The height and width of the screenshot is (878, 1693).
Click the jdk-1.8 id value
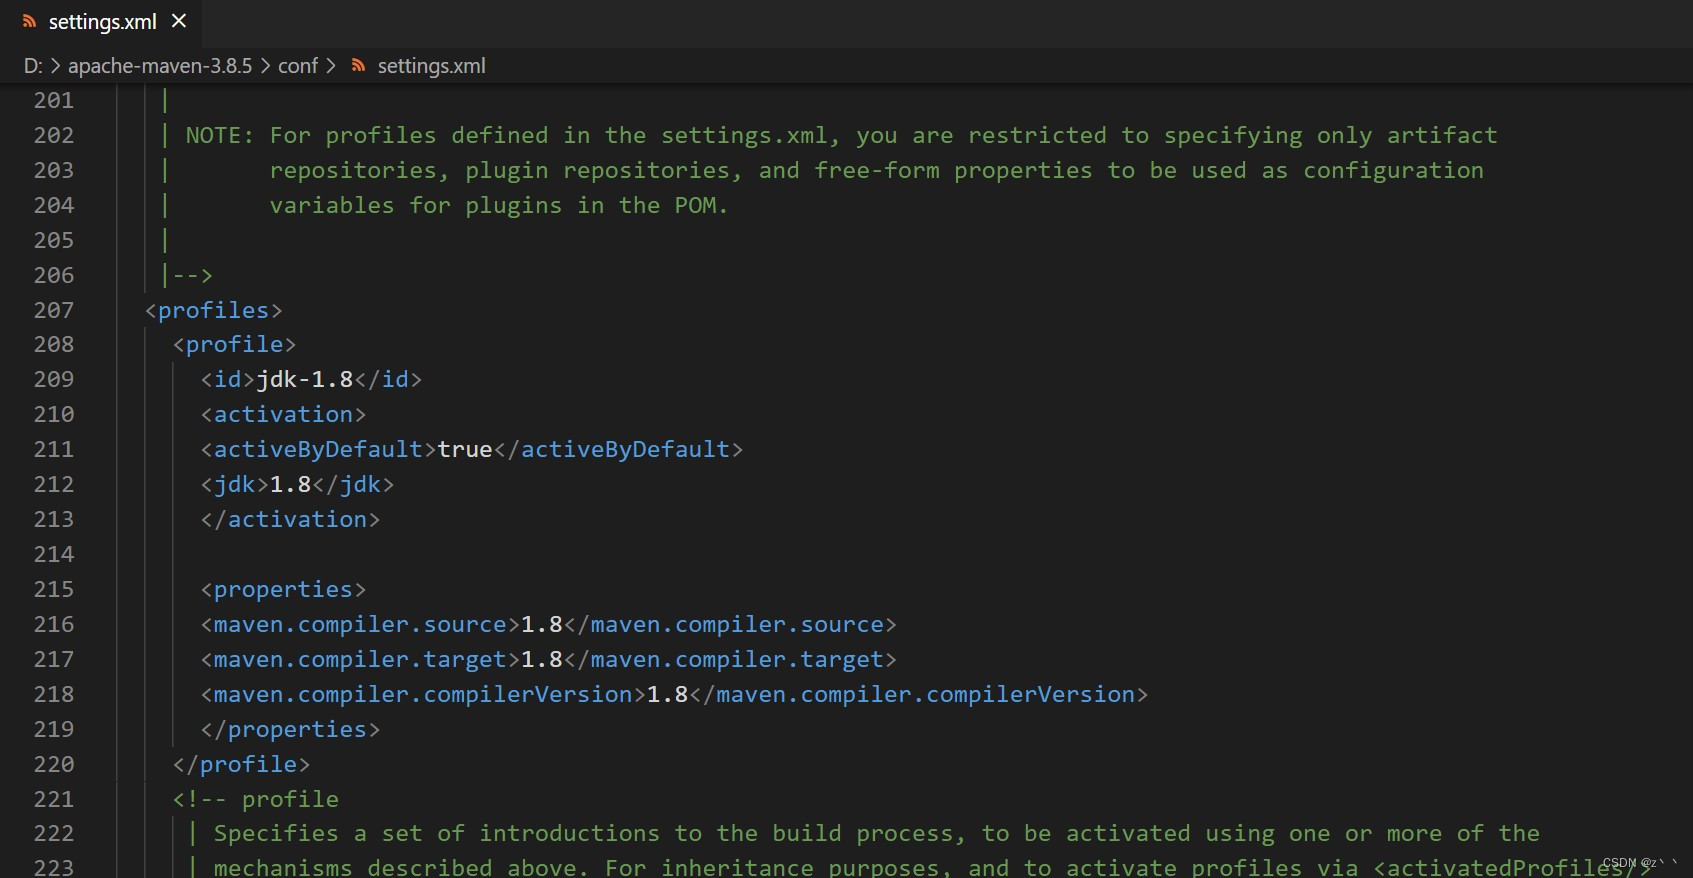click(x=305, y=379)
